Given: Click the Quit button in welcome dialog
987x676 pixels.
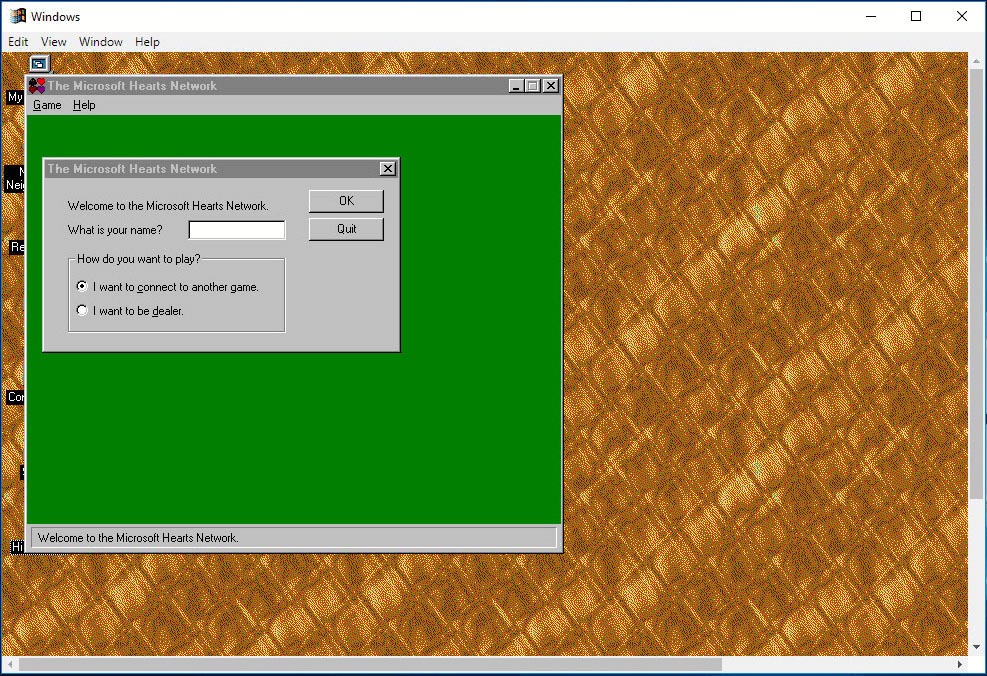Looking at the screenshot, I should tap(346, 229).
